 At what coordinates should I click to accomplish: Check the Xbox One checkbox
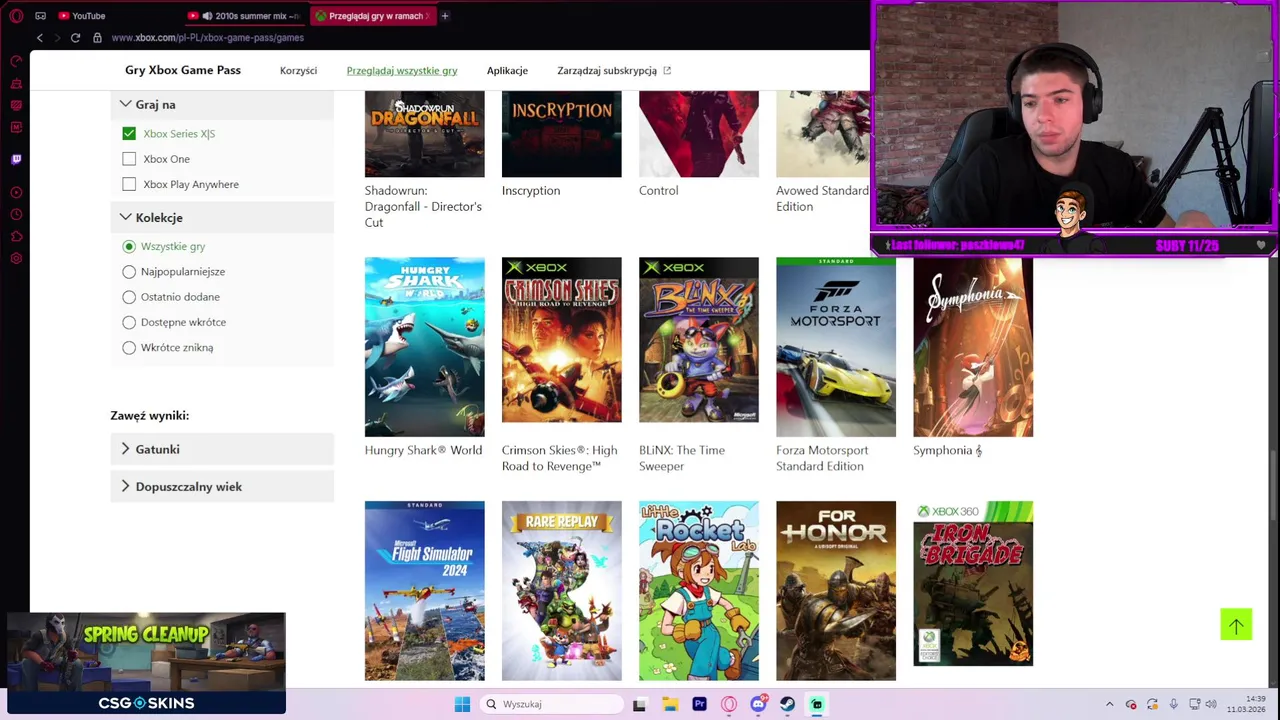[x=129, y=159]
